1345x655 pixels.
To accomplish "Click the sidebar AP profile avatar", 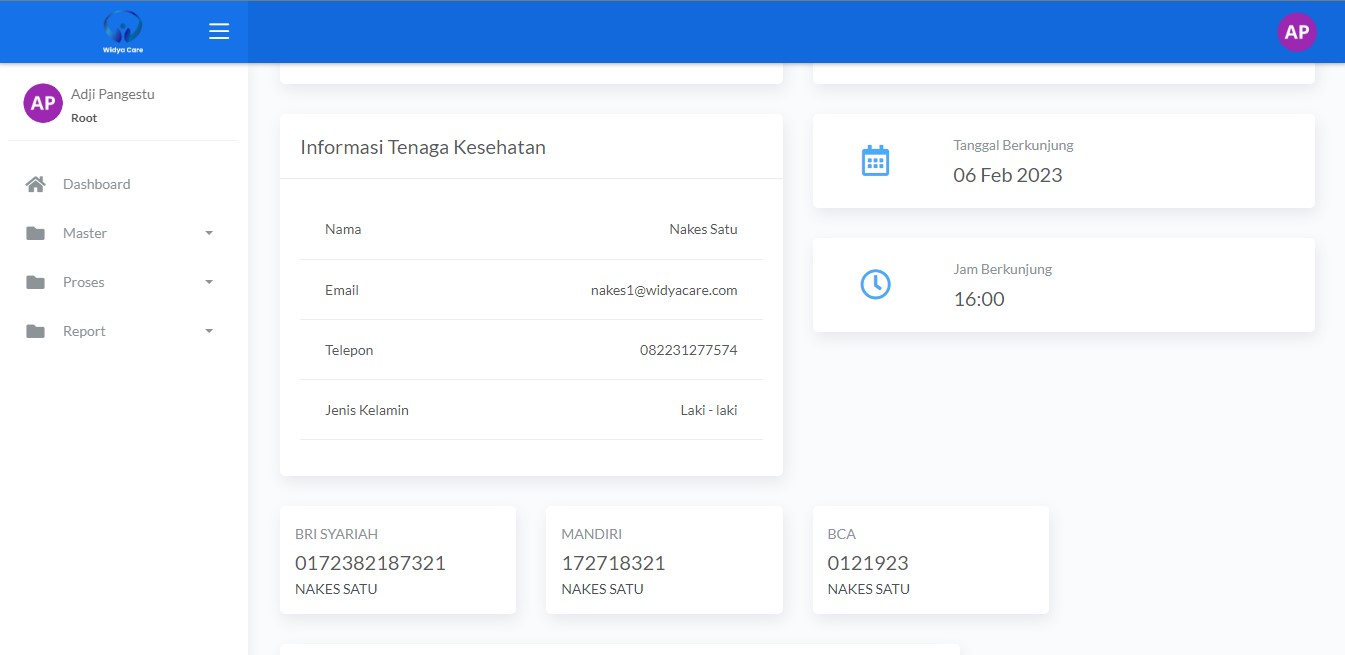I will 43,103.
